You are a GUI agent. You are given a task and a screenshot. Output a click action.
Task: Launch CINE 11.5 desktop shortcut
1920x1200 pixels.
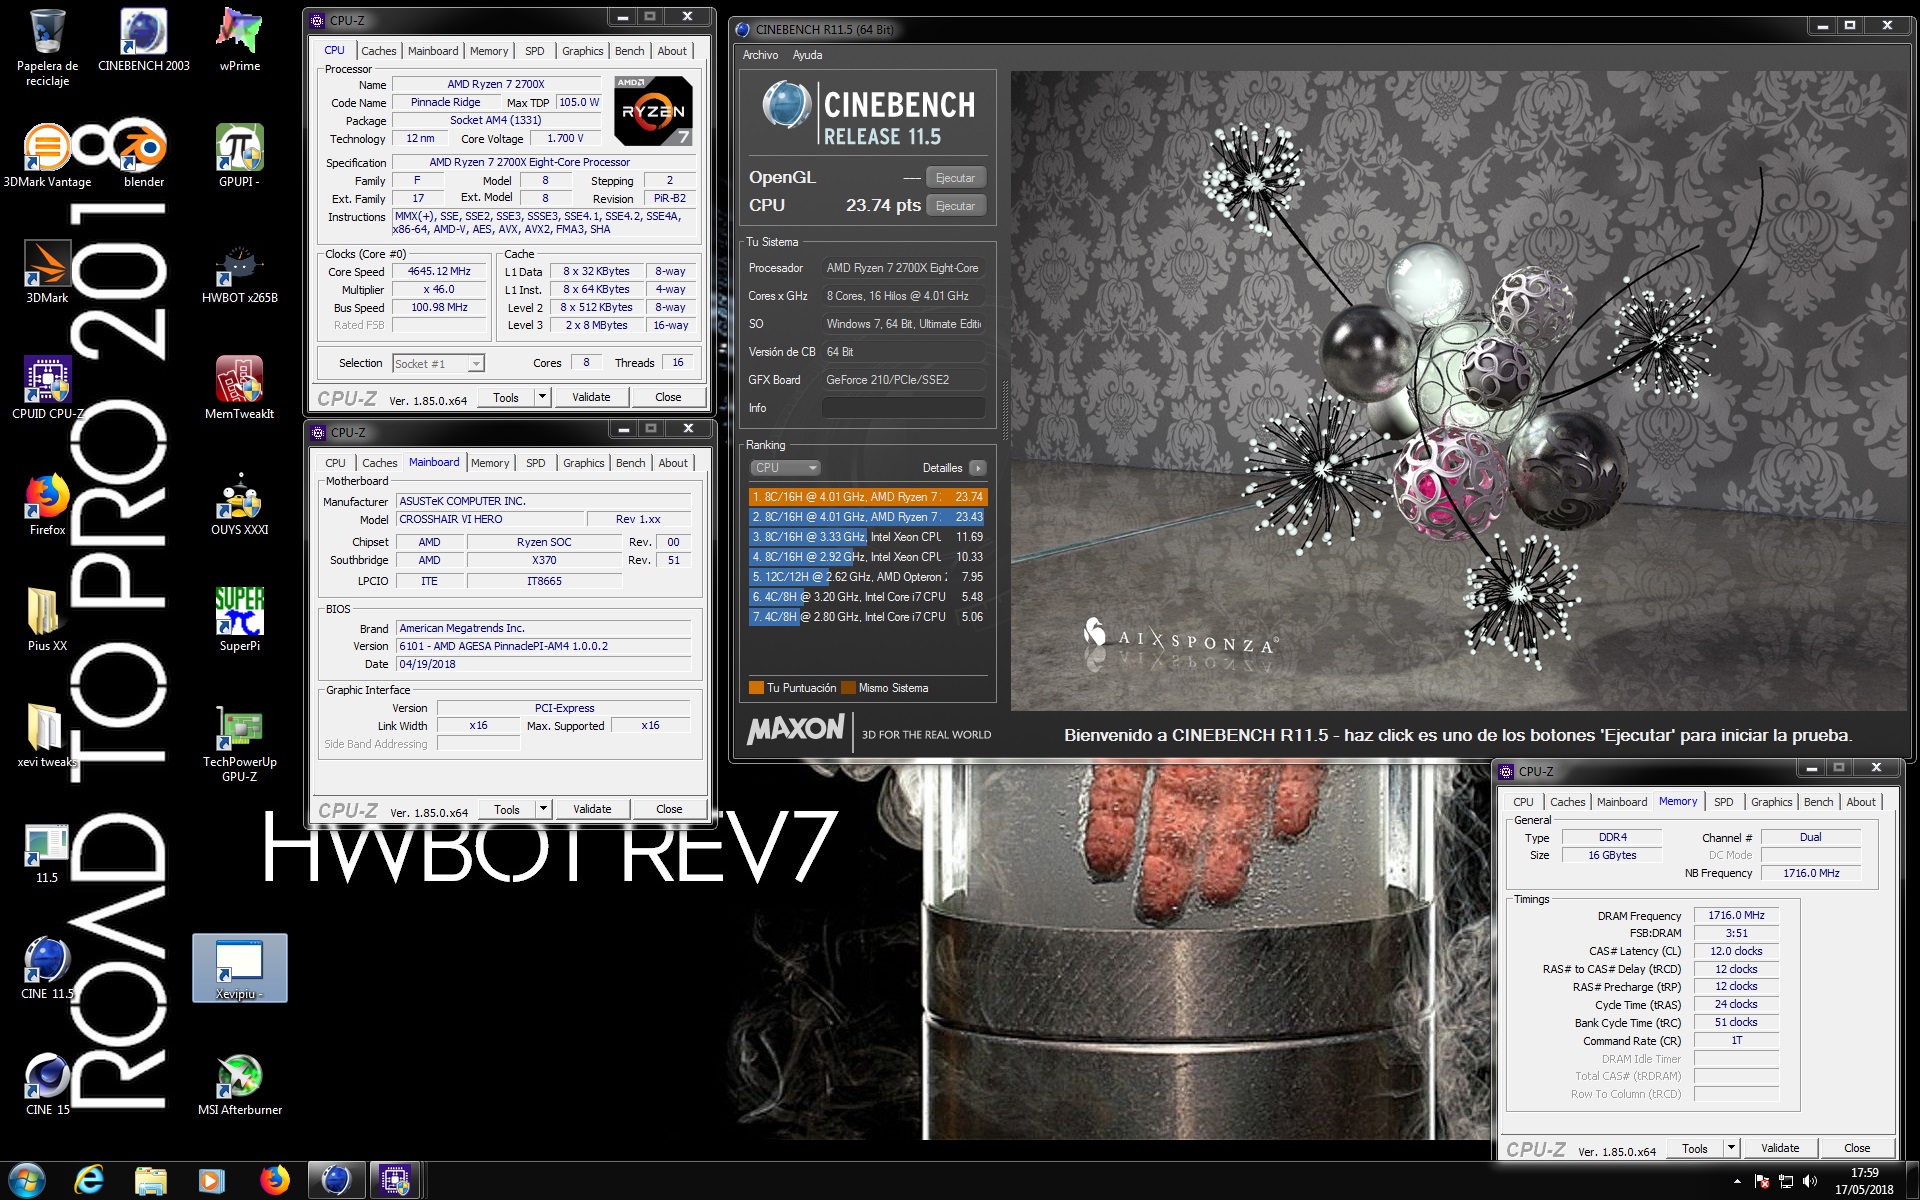point(47,967)
